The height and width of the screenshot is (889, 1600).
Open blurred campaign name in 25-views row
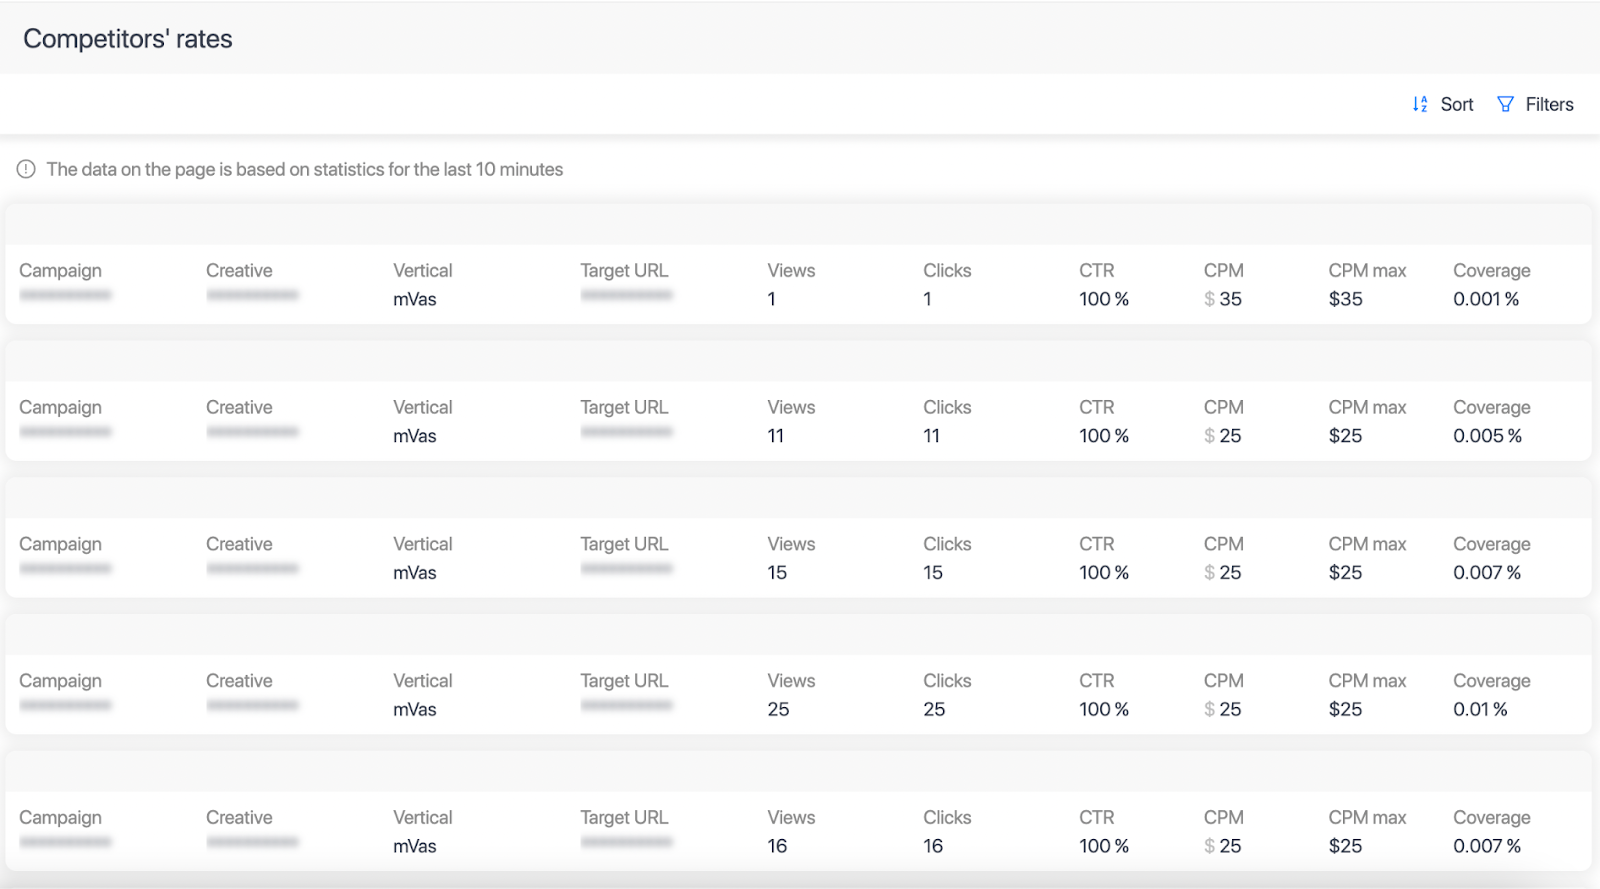pos(65,705)
